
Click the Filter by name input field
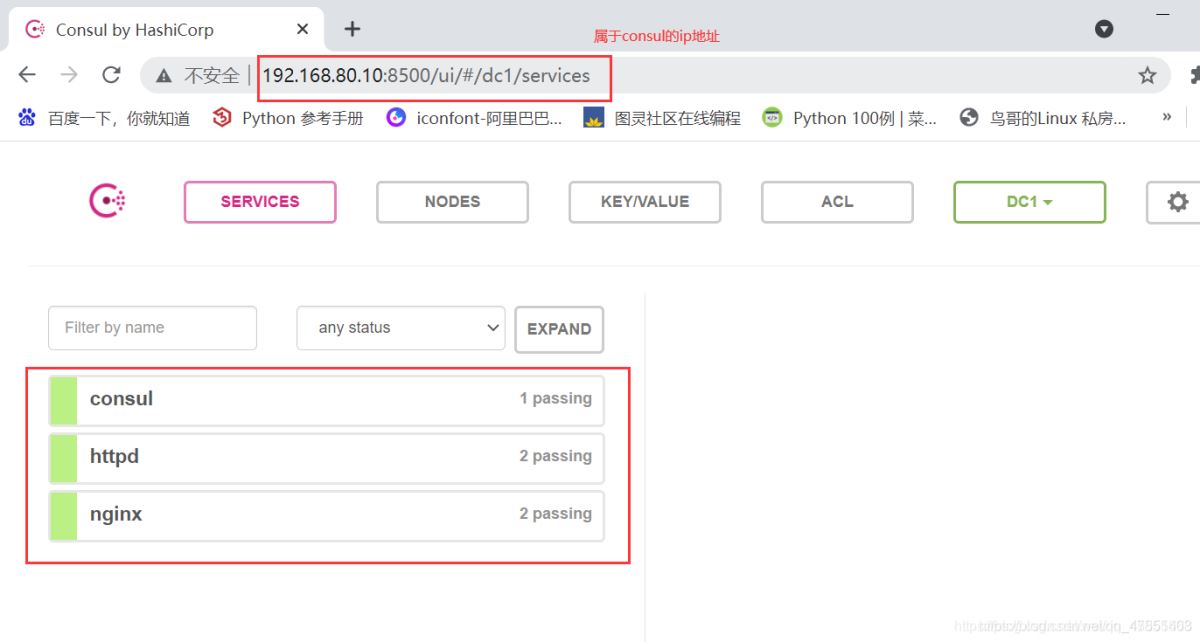pos(152,327)
